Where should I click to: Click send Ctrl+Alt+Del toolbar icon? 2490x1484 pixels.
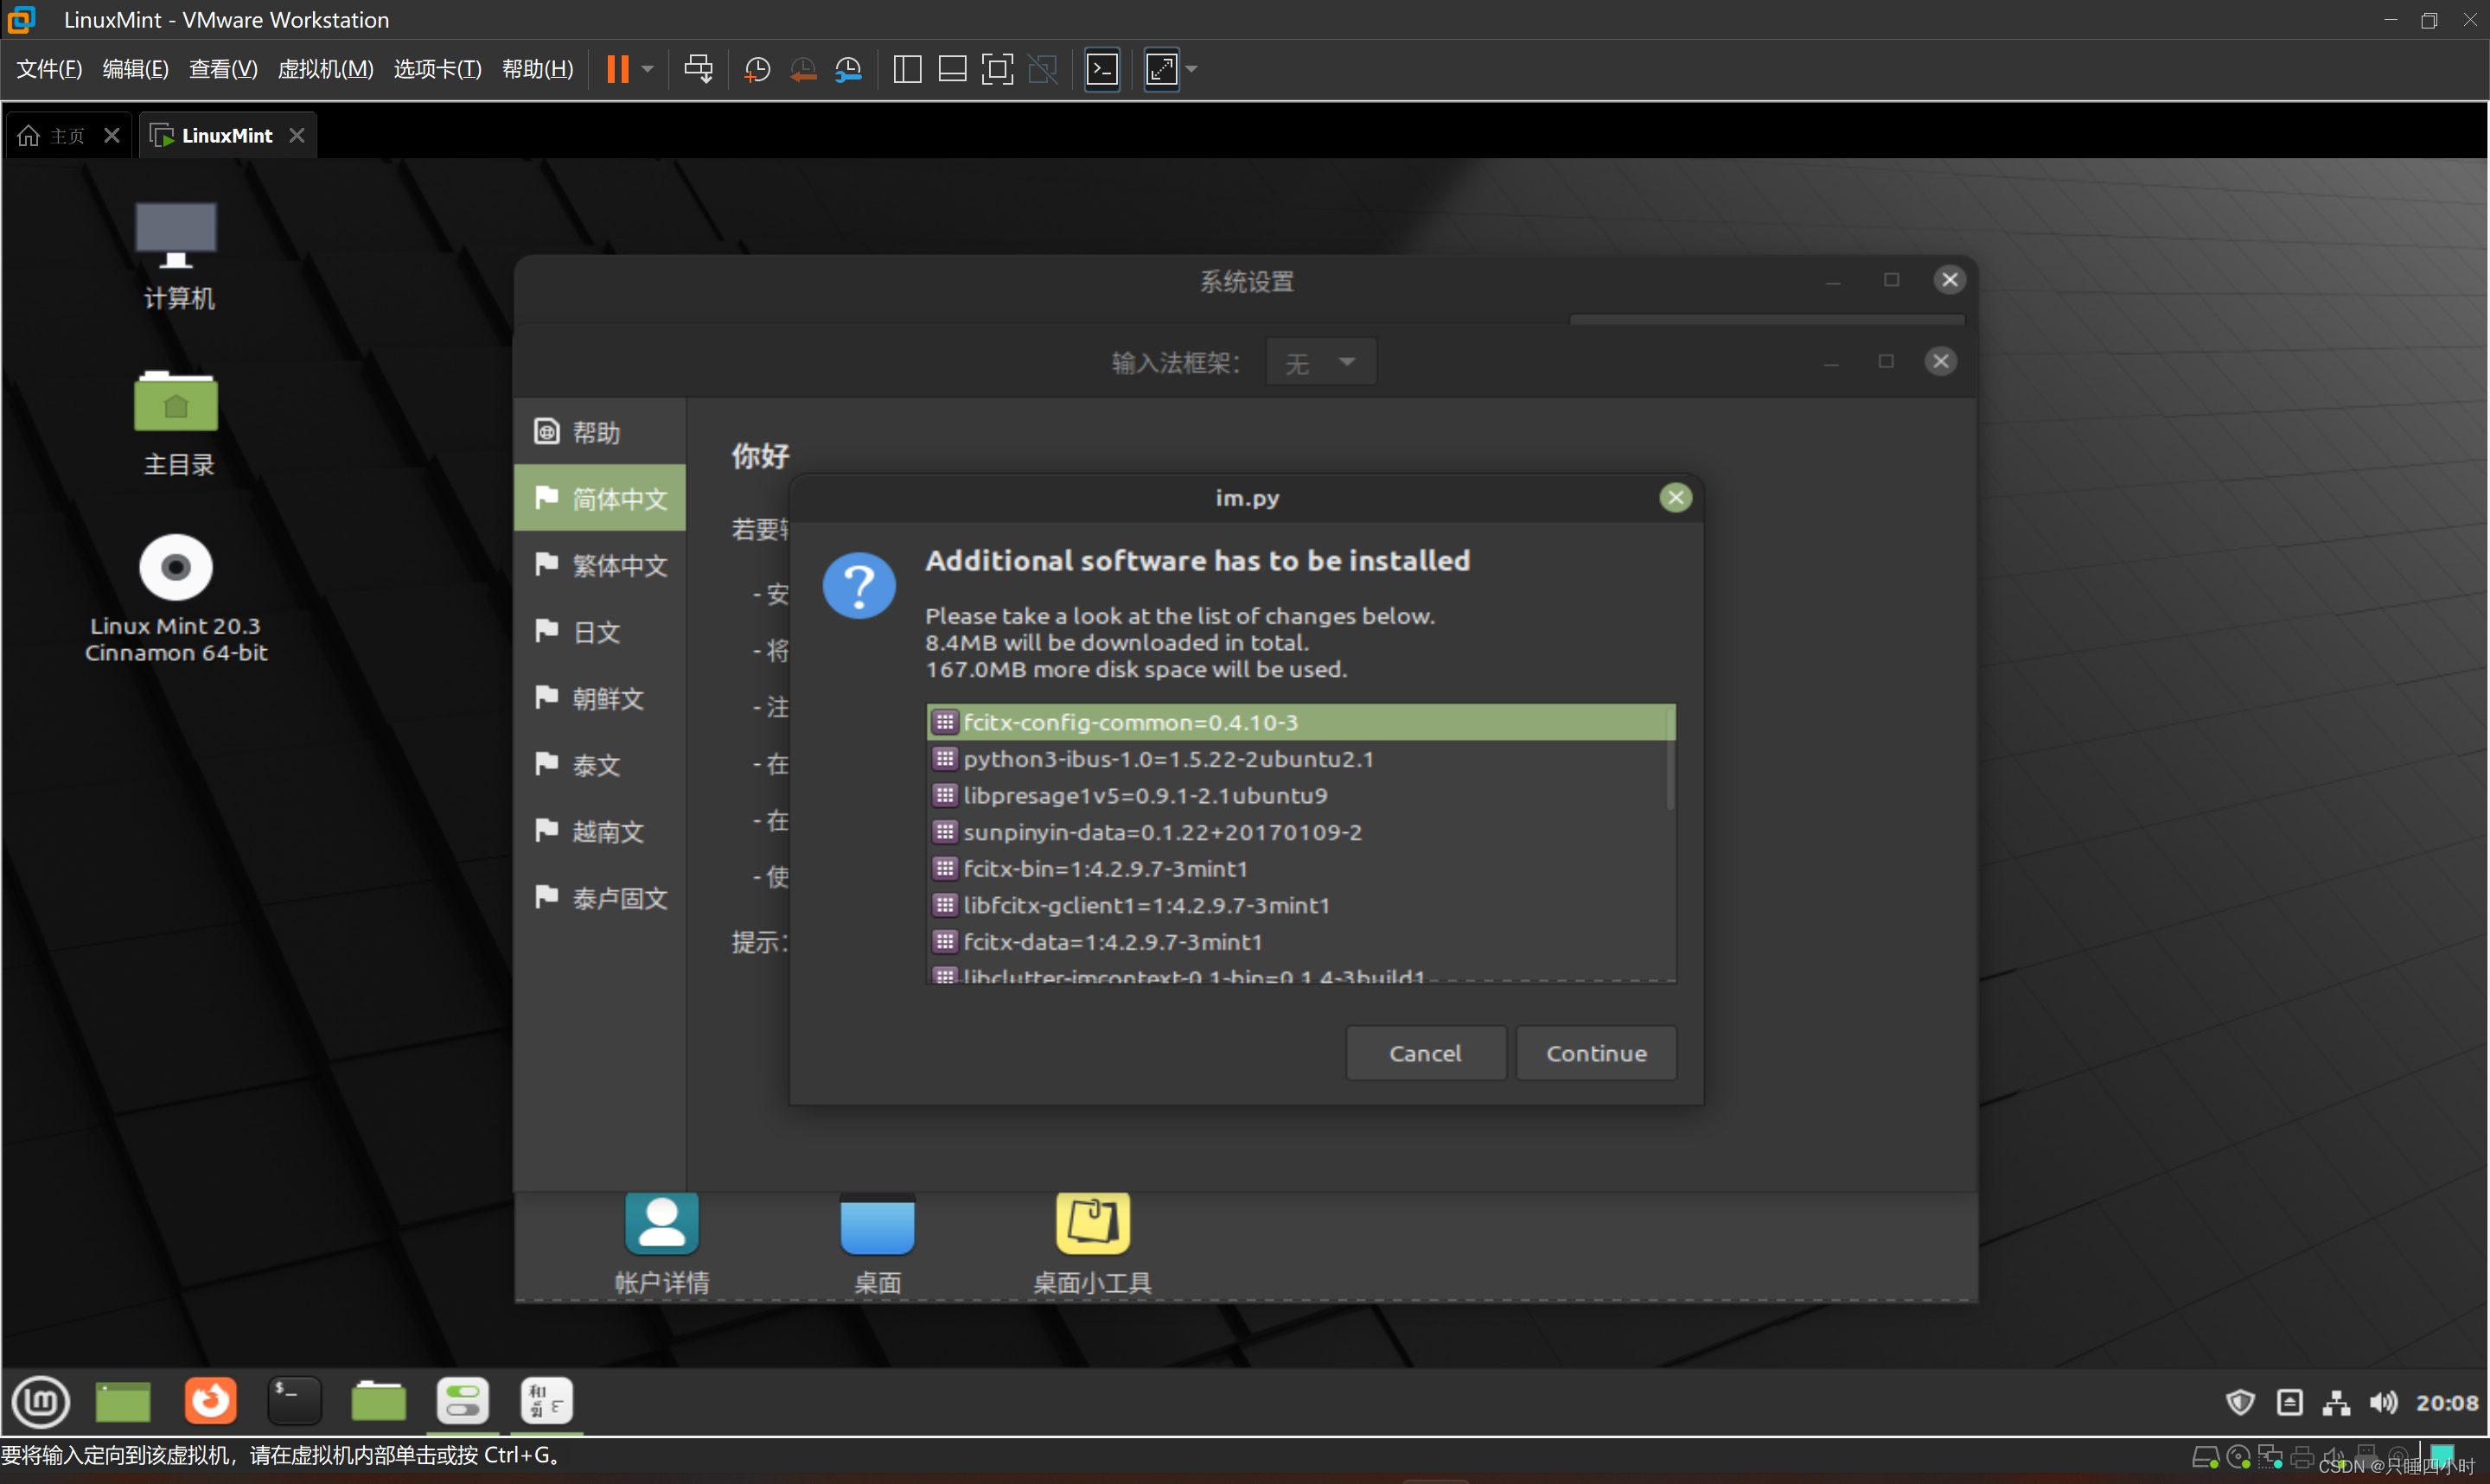click(698, 69)
